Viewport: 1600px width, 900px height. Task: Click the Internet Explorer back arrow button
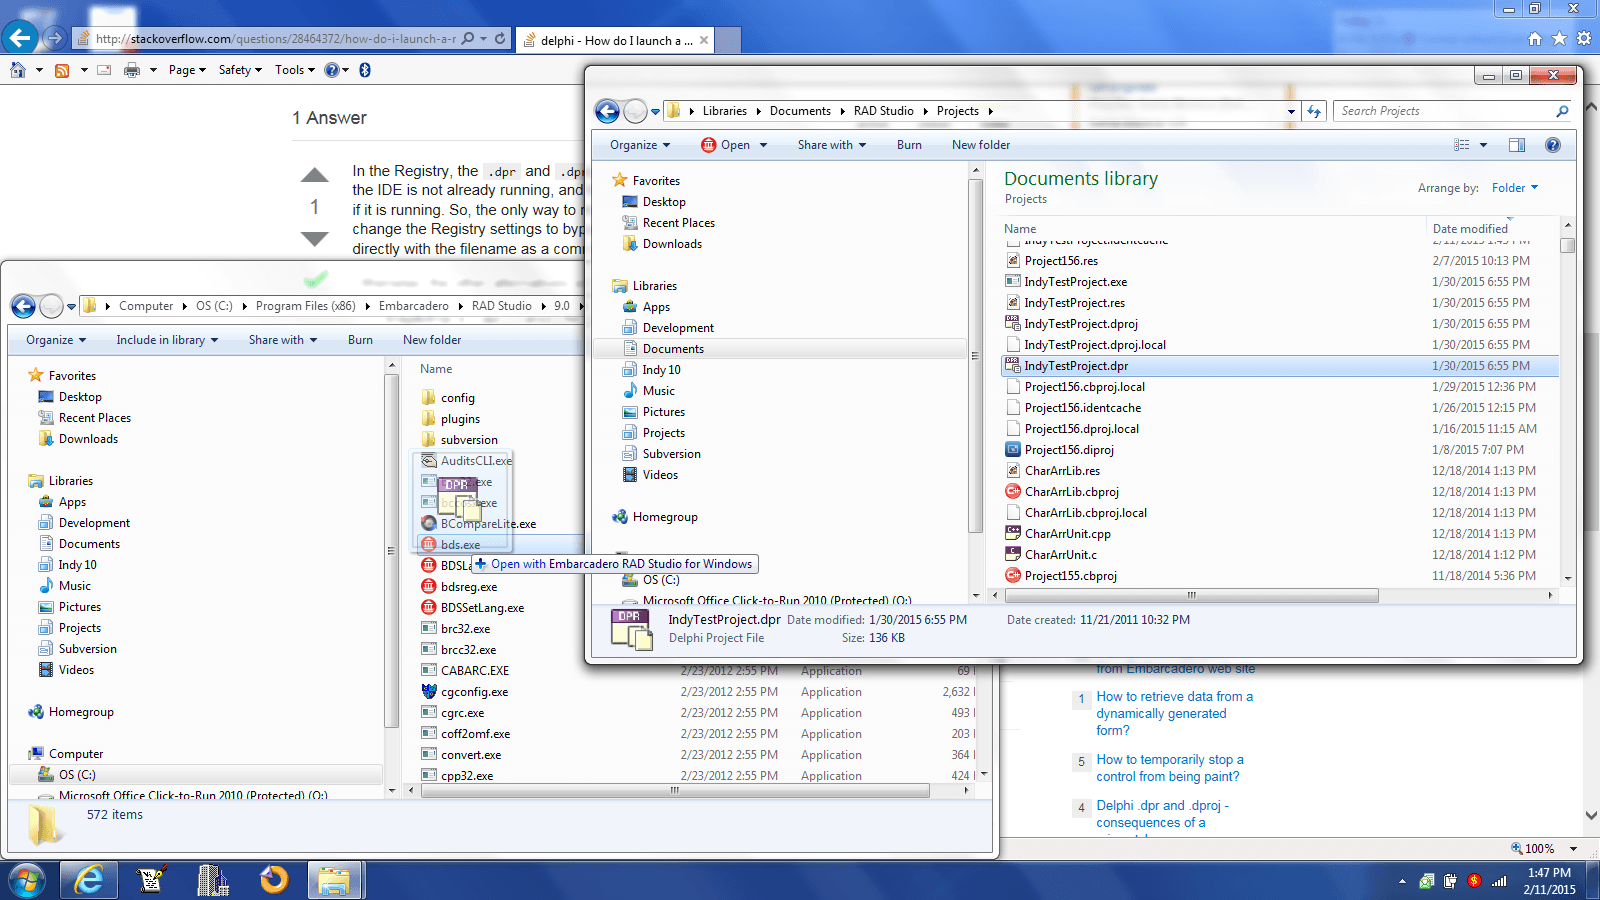[x=21, y=39]
